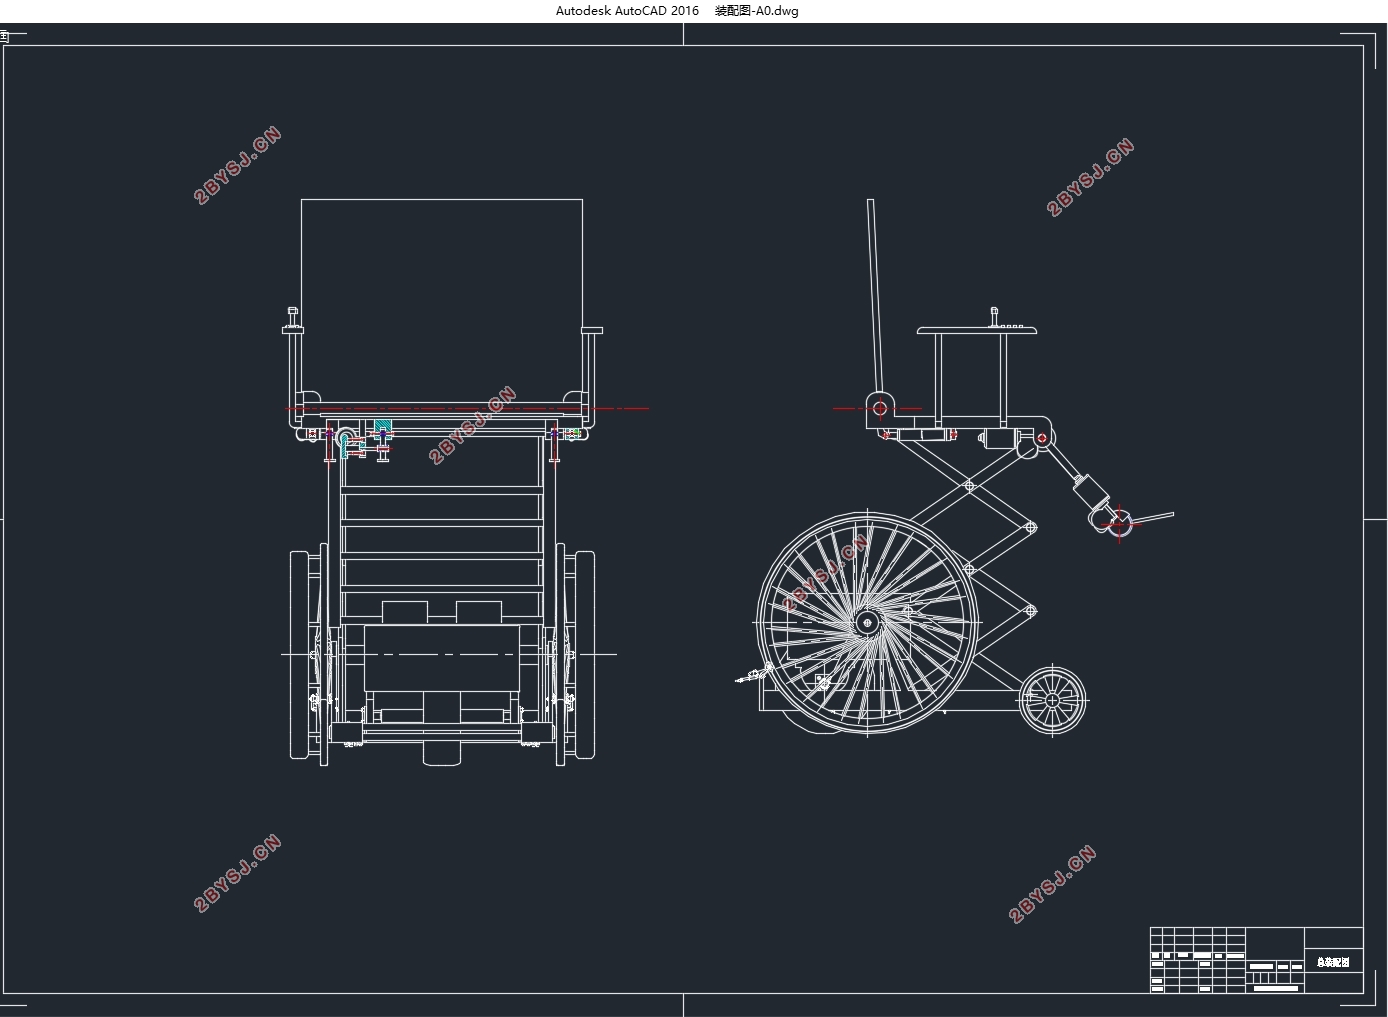Select the right armrest pad in front view
The height and width of the screenshot is (1017, 1388).
point(592,330)
